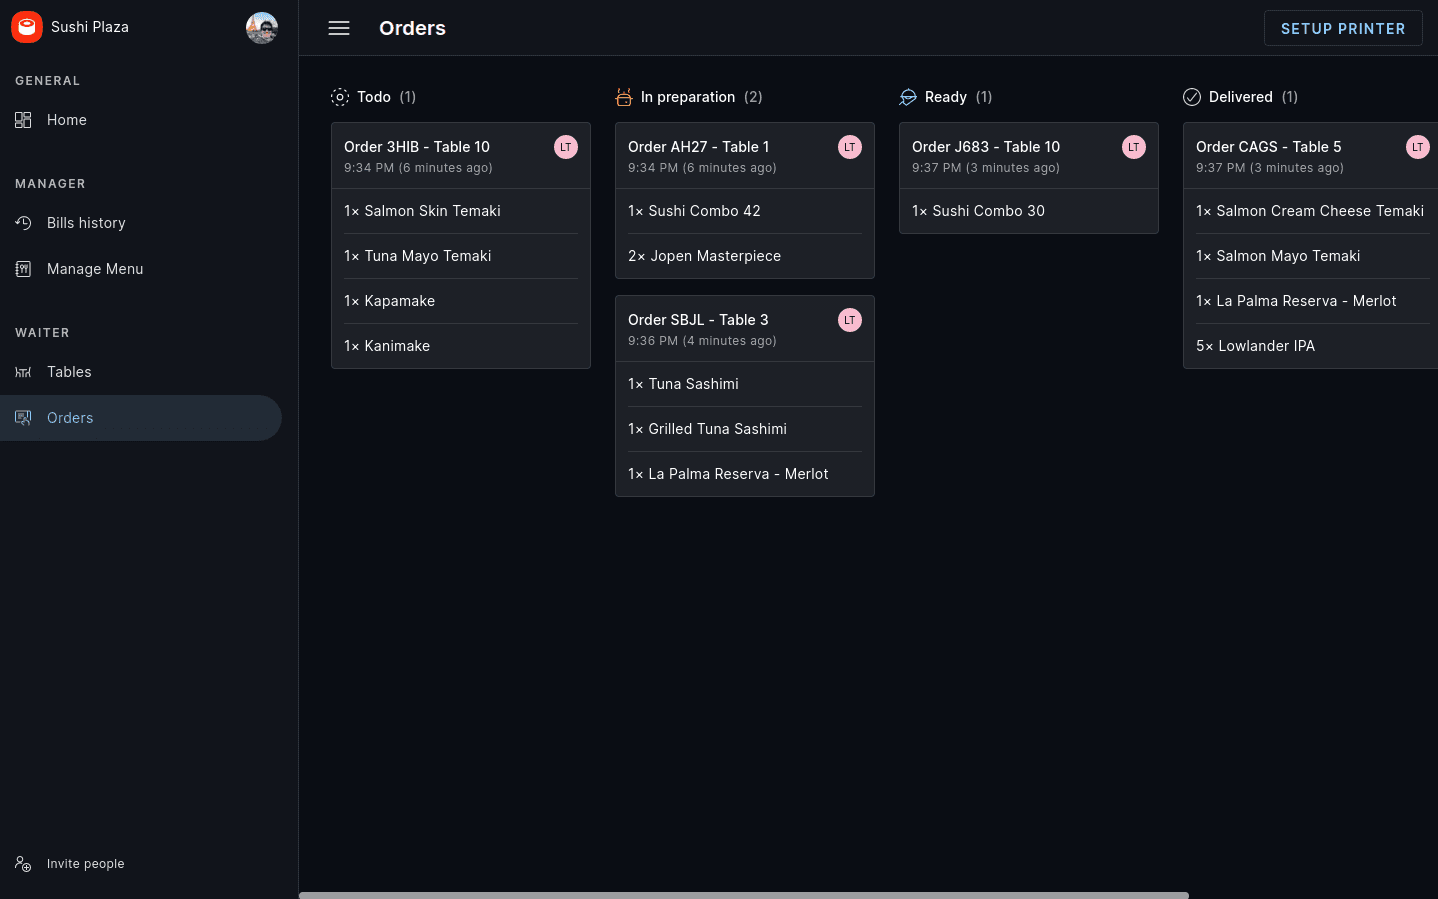Select '1× Tuna Sashimi' item
This screenshot has height=899, width=1438.
[745, 384]
